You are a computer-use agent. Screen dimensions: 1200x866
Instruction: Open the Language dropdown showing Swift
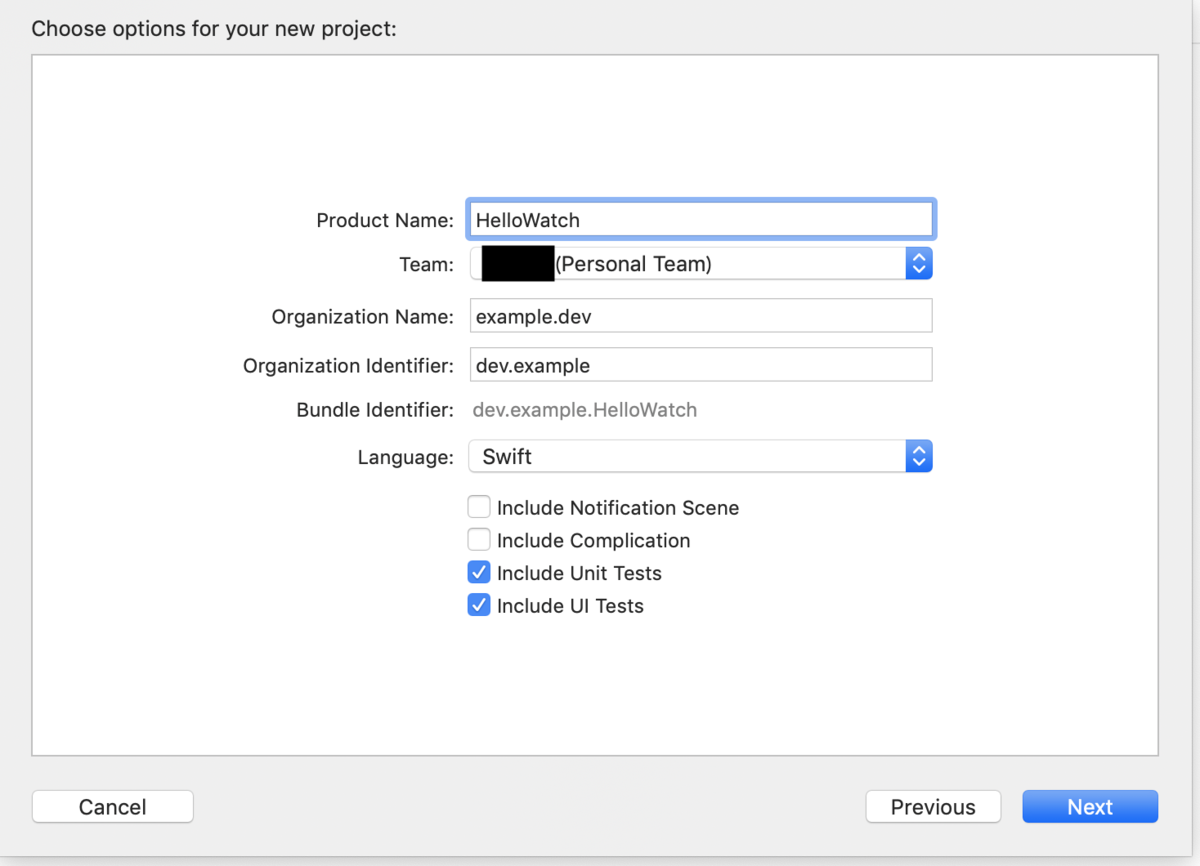click(x=688, y=457)
